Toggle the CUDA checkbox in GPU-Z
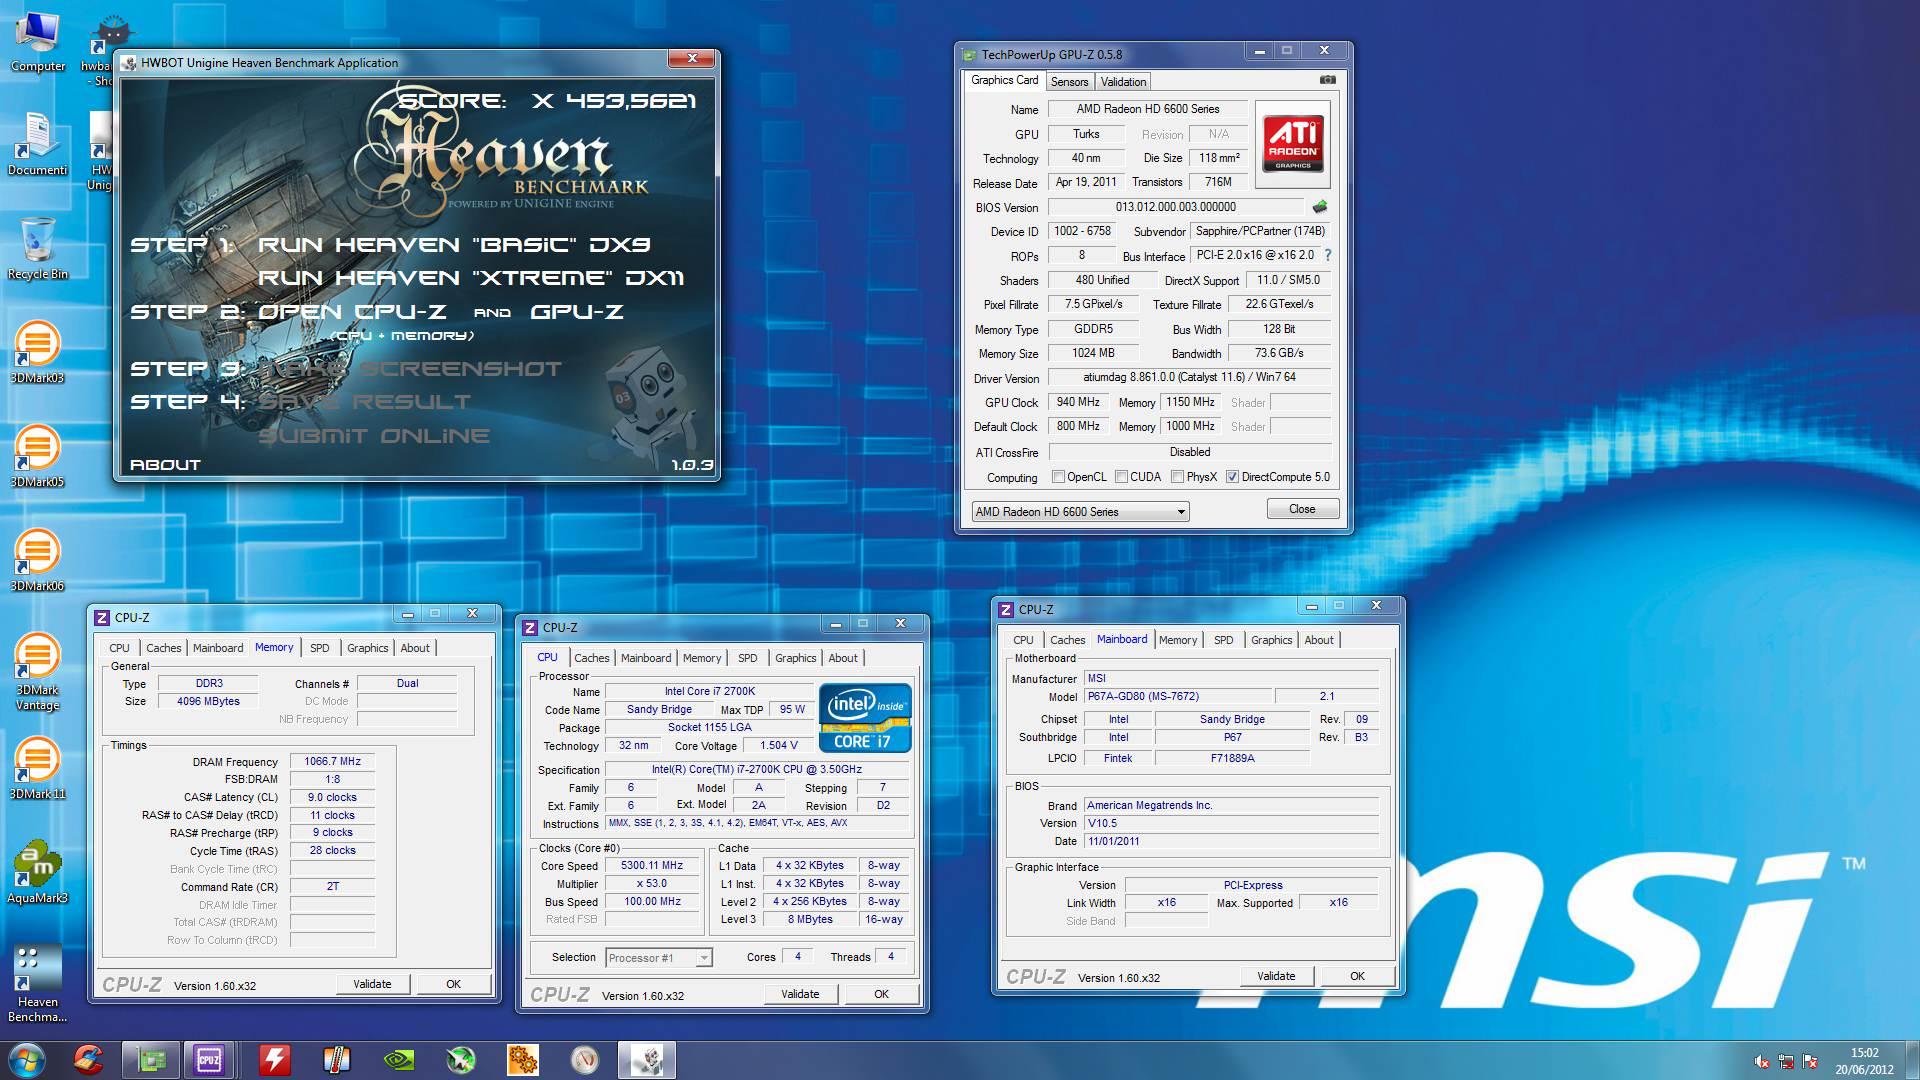Image resolution: width=1920 pixels, height=1080 pixels. click(1121, 477)
